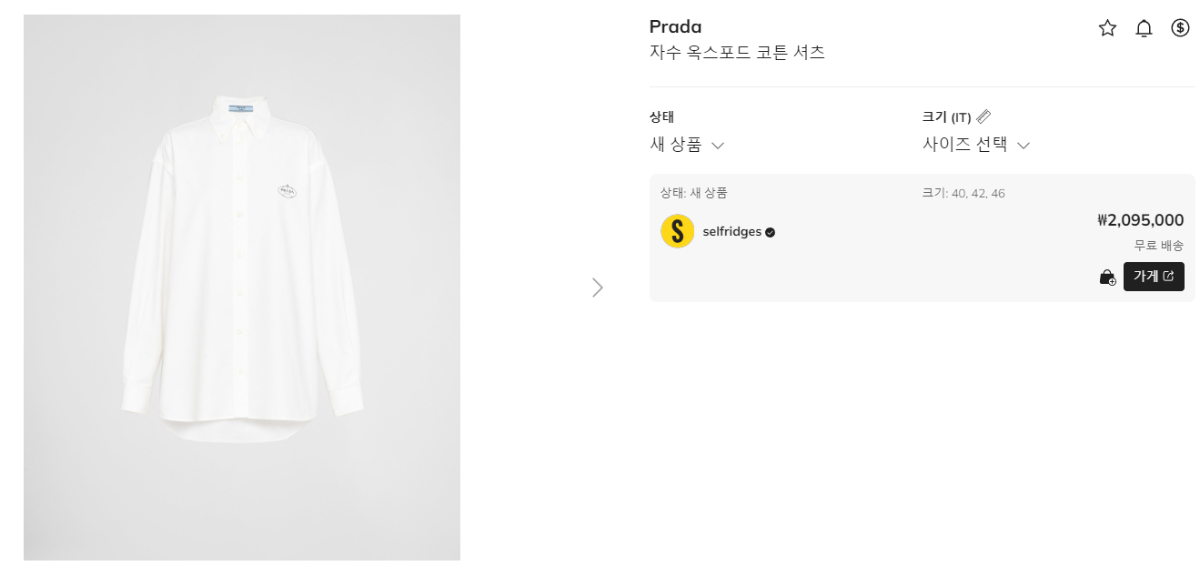Open the 사이즈 선택 size dropdown
The image size is (1200, 586).
click(x=975, y=145)
